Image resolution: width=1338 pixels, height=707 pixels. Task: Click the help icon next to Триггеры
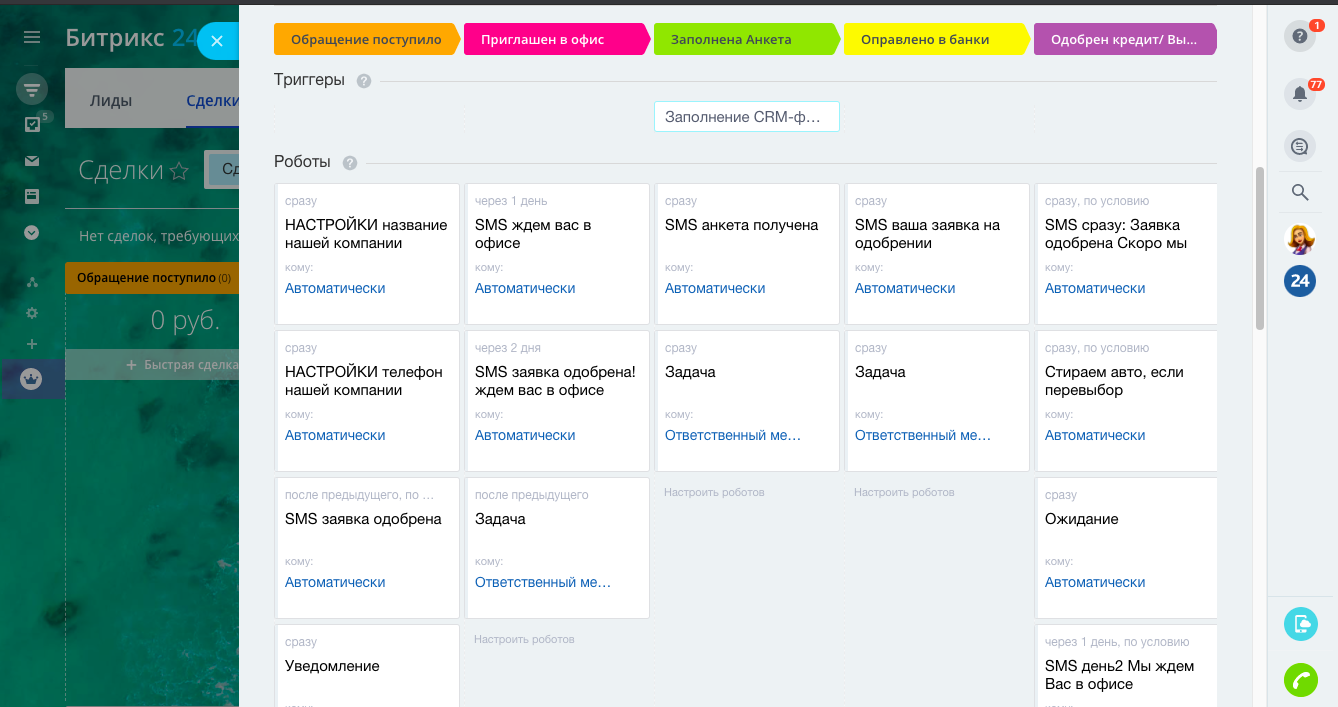(x=364, y=81)
